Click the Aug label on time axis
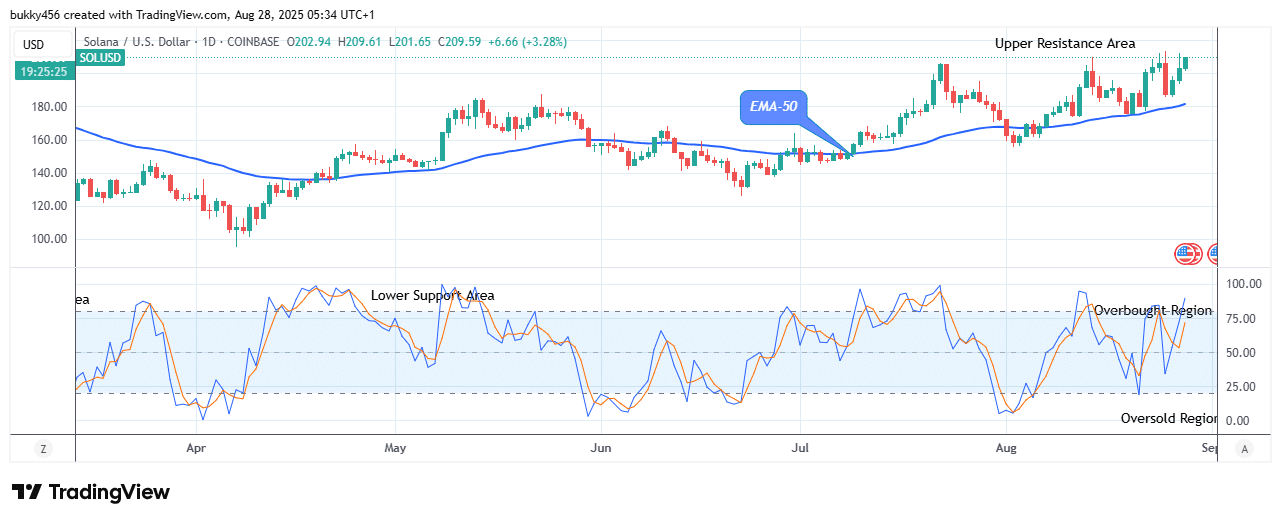1281x522 pixels. coord(1004,449)
